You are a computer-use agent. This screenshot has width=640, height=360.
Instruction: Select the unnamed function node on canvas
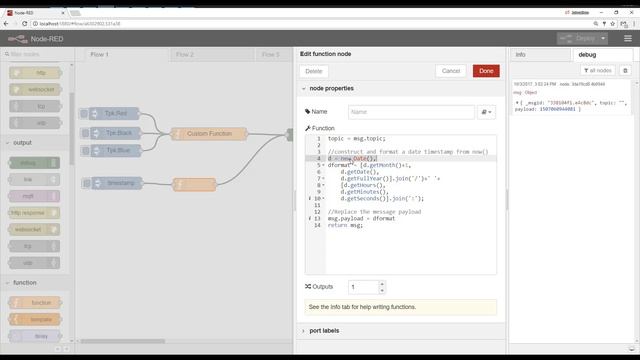pos(194,184)
